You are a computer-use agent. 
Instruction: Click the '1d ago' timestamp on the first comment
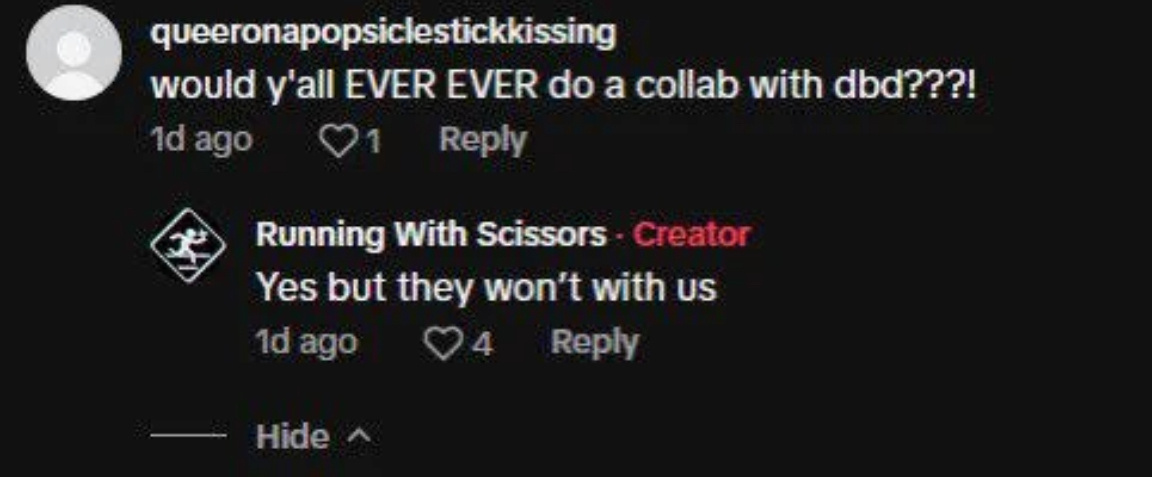(201, 140)
